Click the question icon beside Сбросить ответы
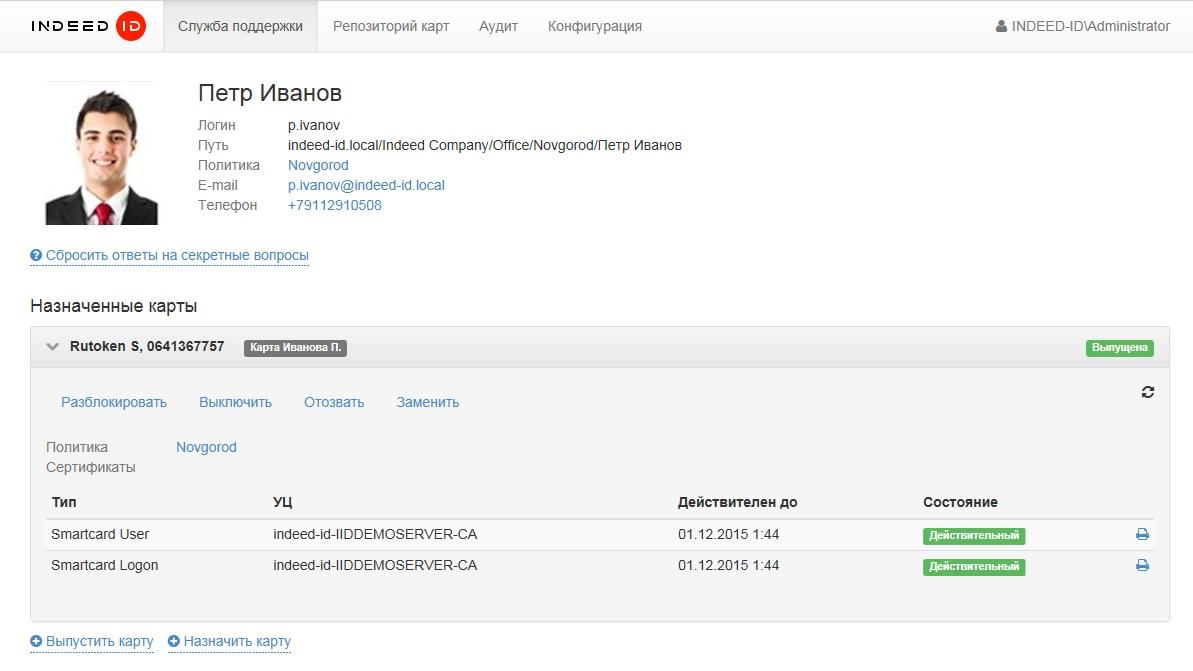This screenshot has width=1193, height=671. (36, 256)
